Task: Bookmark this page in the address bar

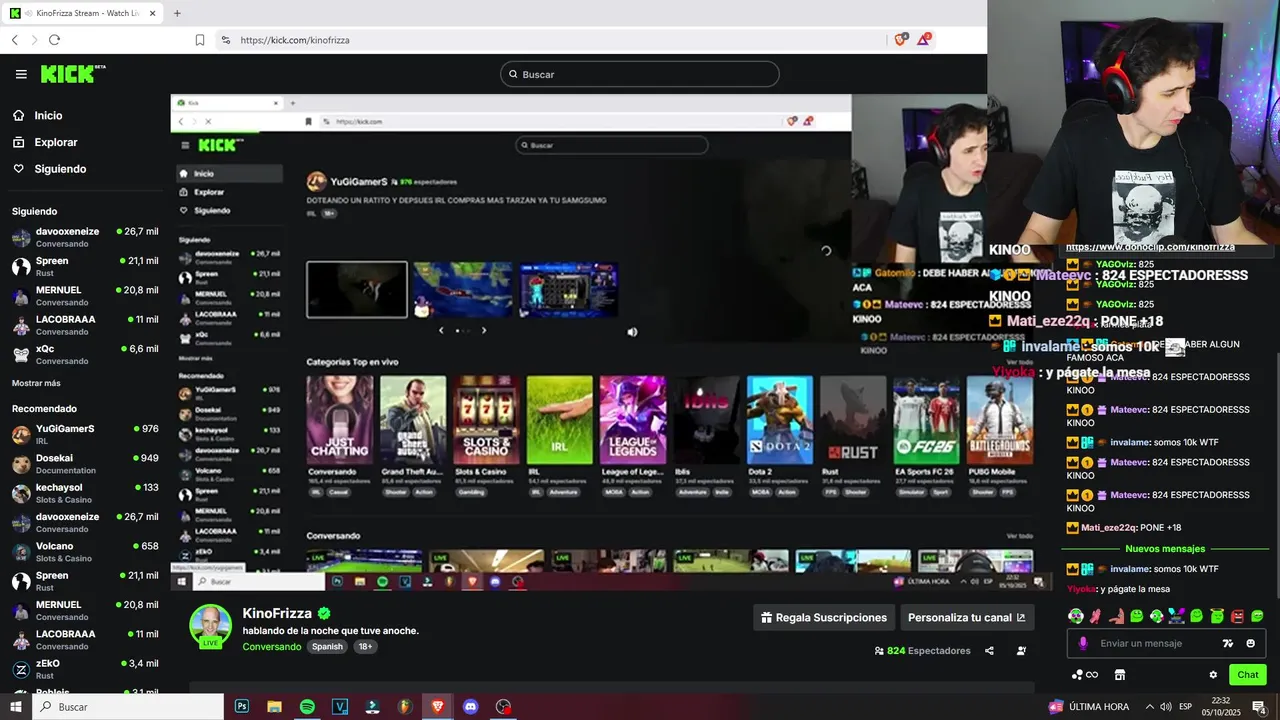Action: (x=200, y=40)
